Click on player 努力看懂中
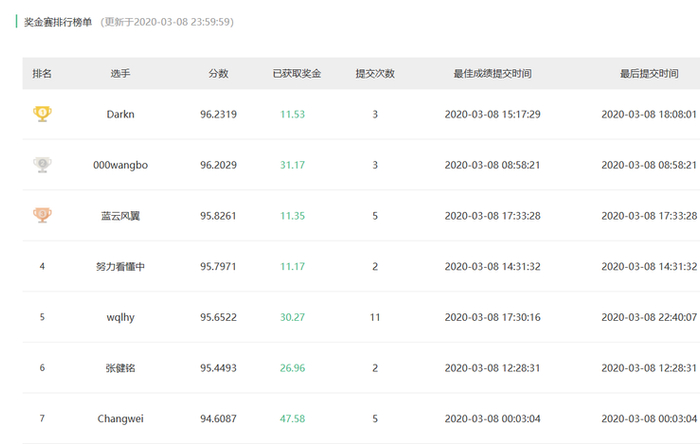Viewport: 700px width, 444px height. [120, 266]
